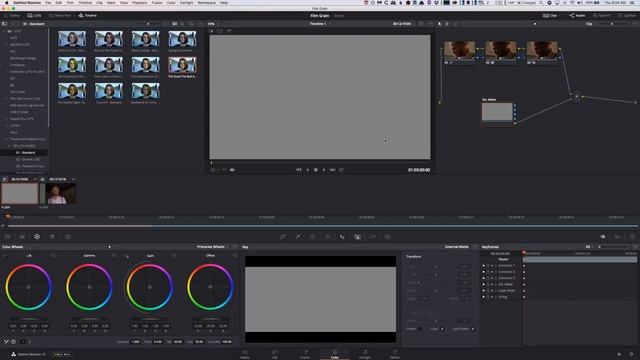Switch to the Deliver page
The image size is (640, 360).
[395, 354]
